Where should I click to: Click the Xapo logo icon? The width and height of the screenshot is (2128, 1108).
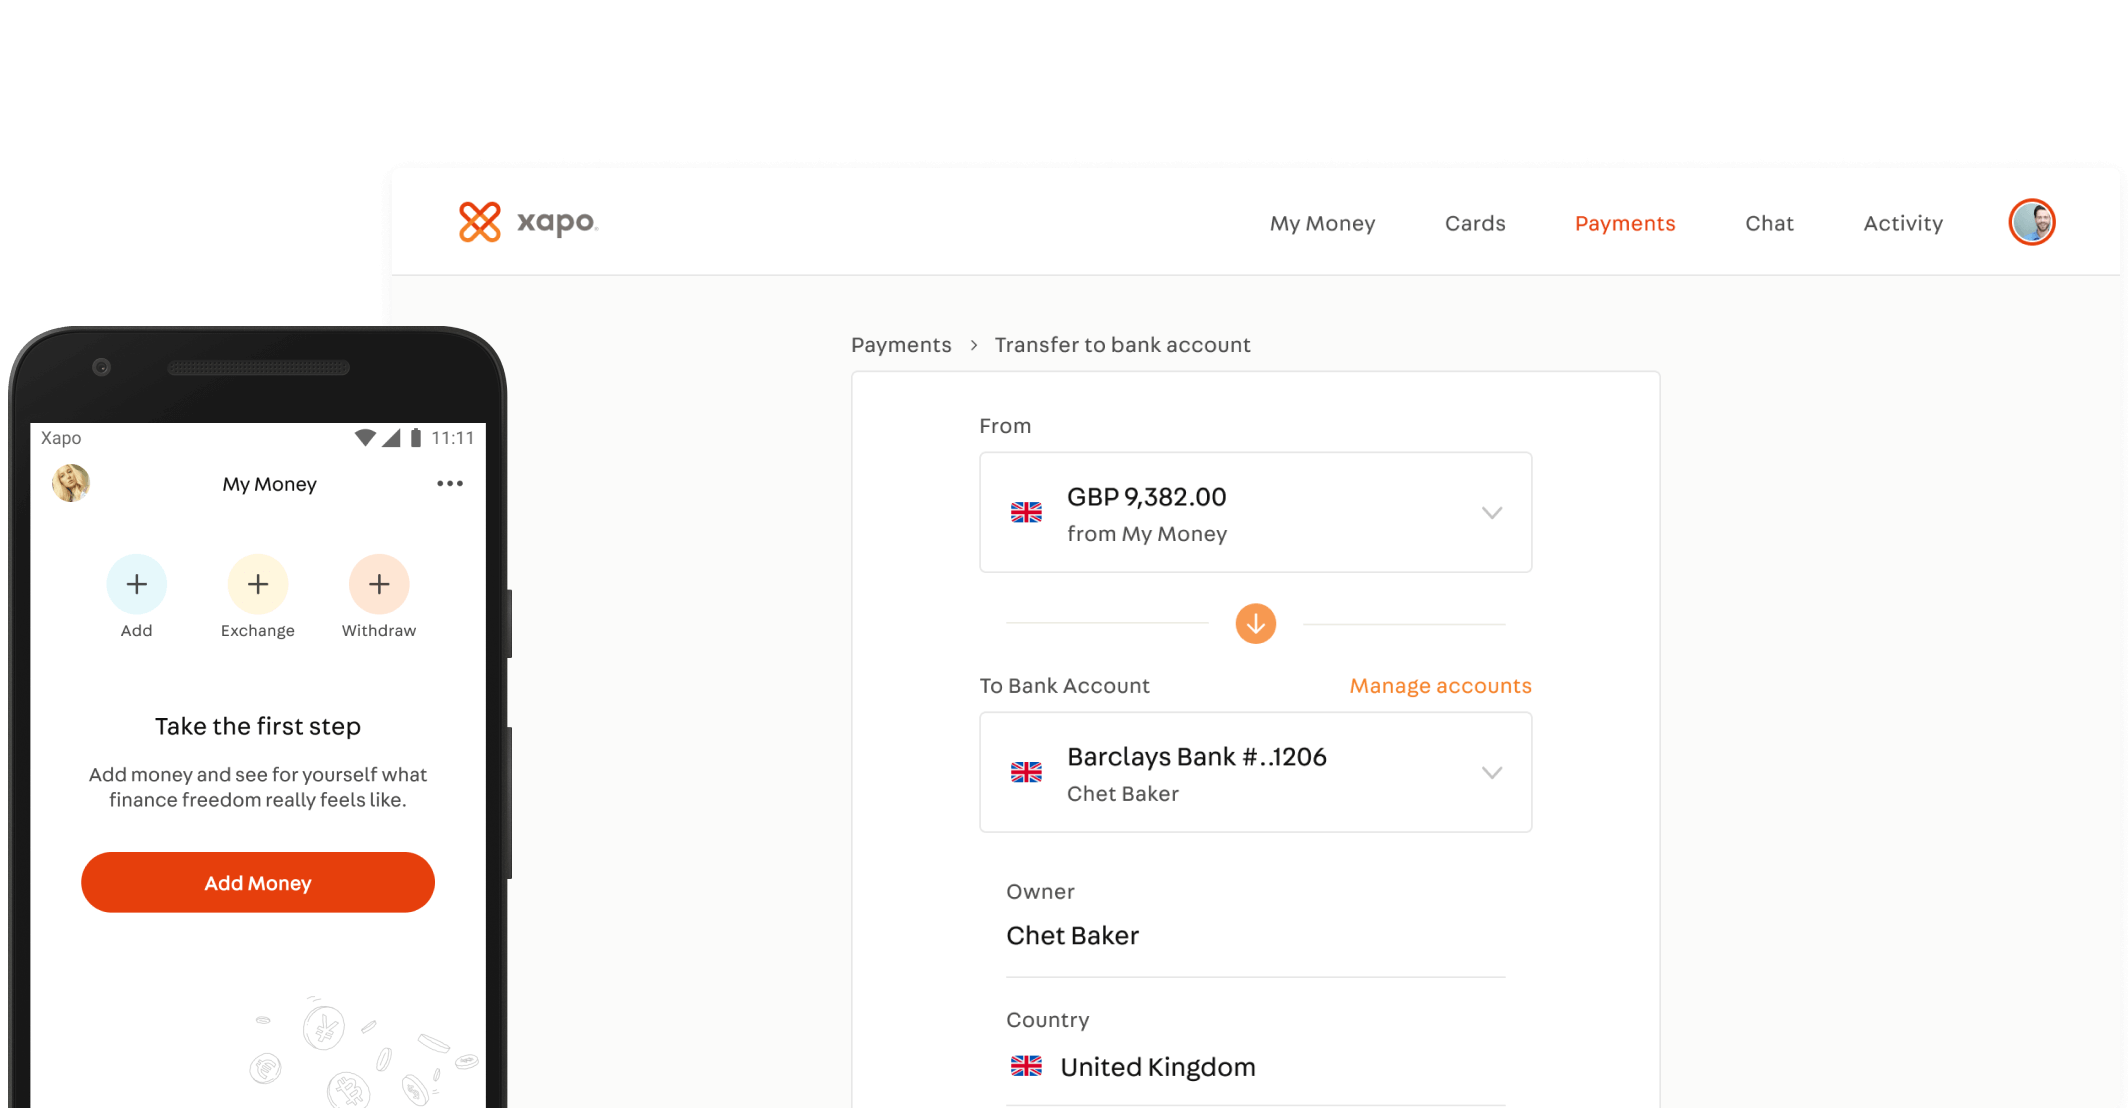click(477, 220)
